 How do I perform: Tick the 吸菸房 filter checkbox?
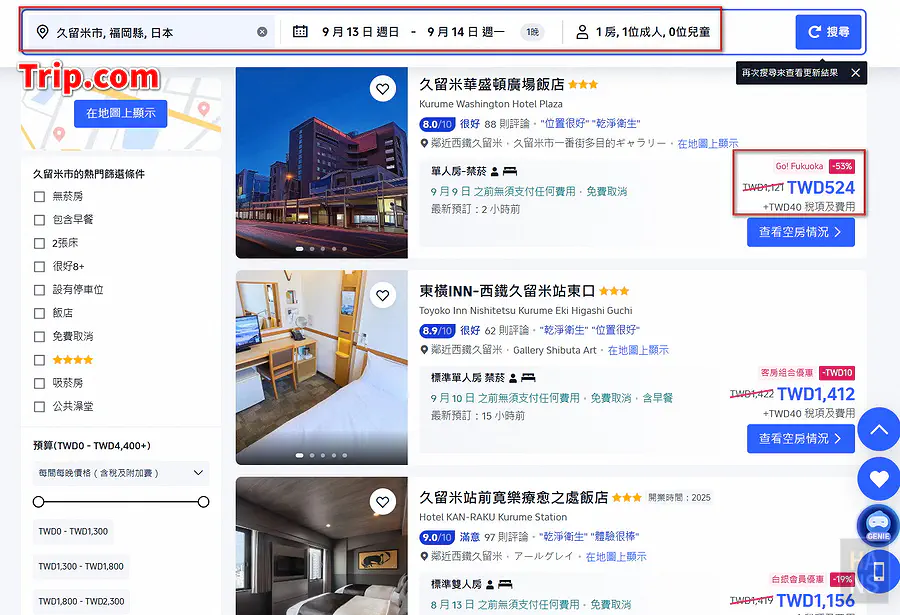pyautogui.click(x=39, y=383)
